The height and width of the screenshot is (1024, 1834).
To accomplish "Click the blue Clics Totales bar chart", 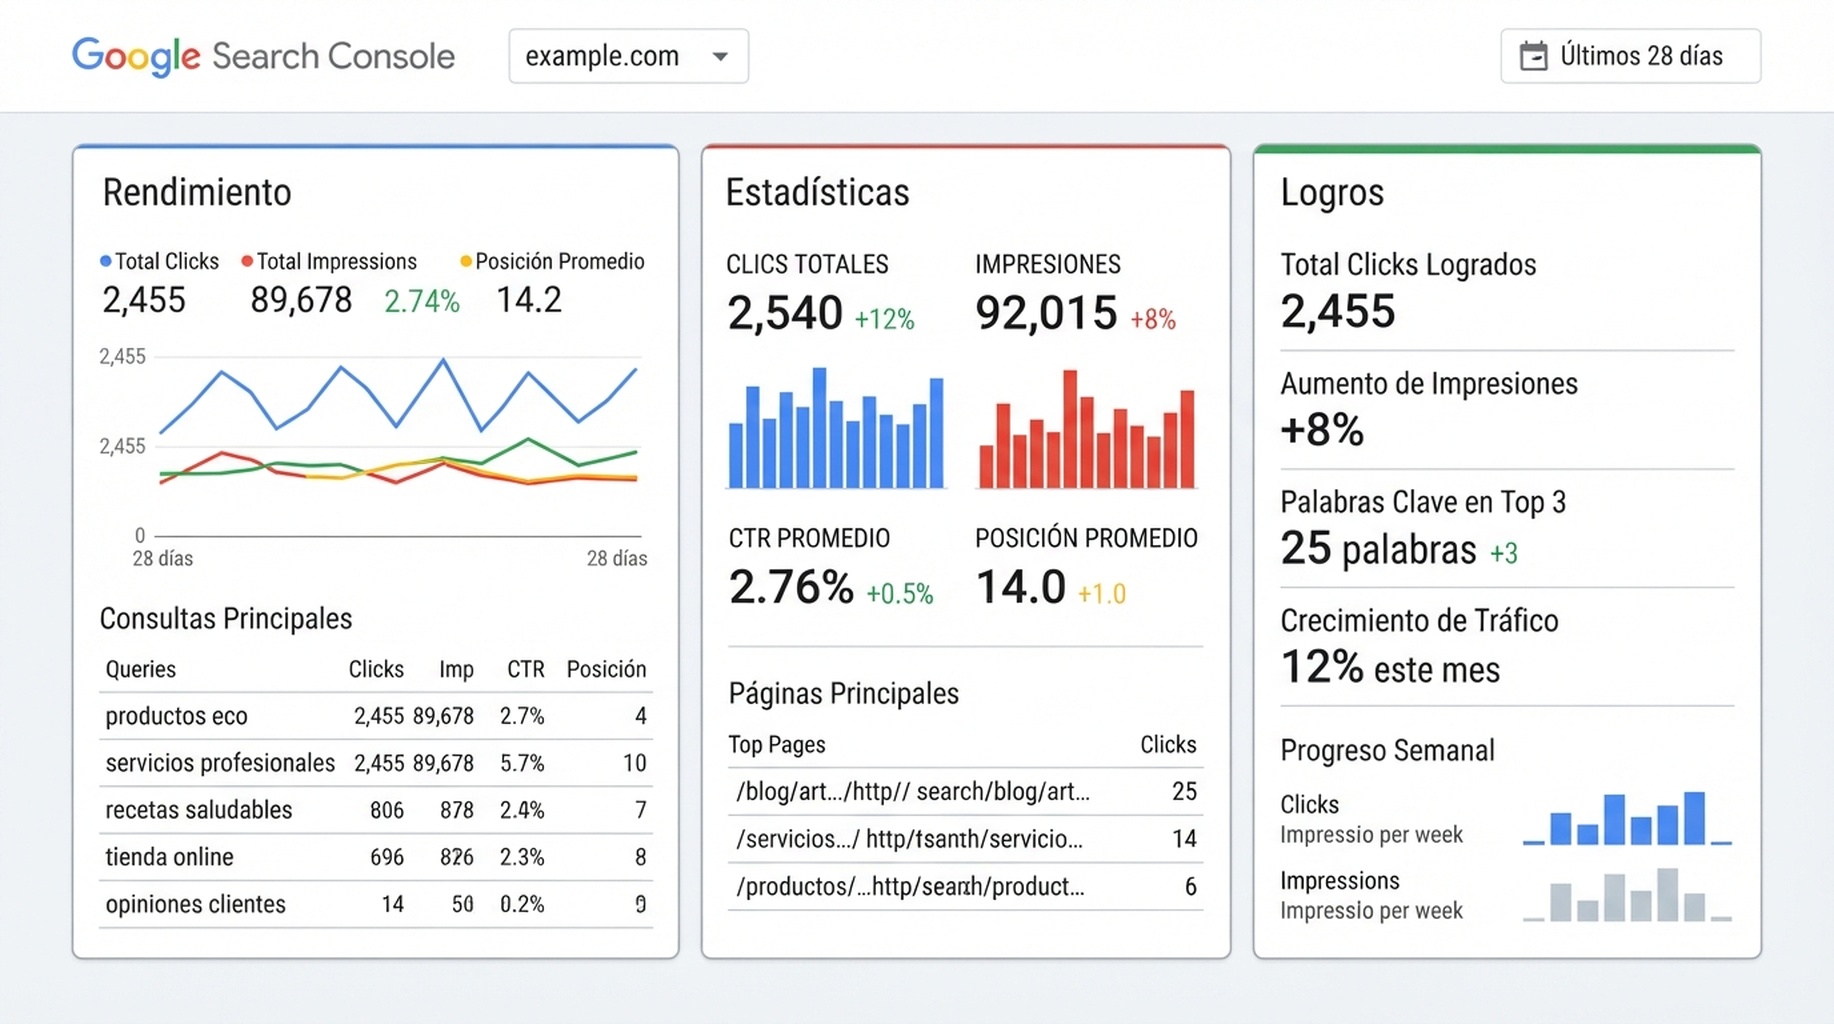I will point(836,428).
